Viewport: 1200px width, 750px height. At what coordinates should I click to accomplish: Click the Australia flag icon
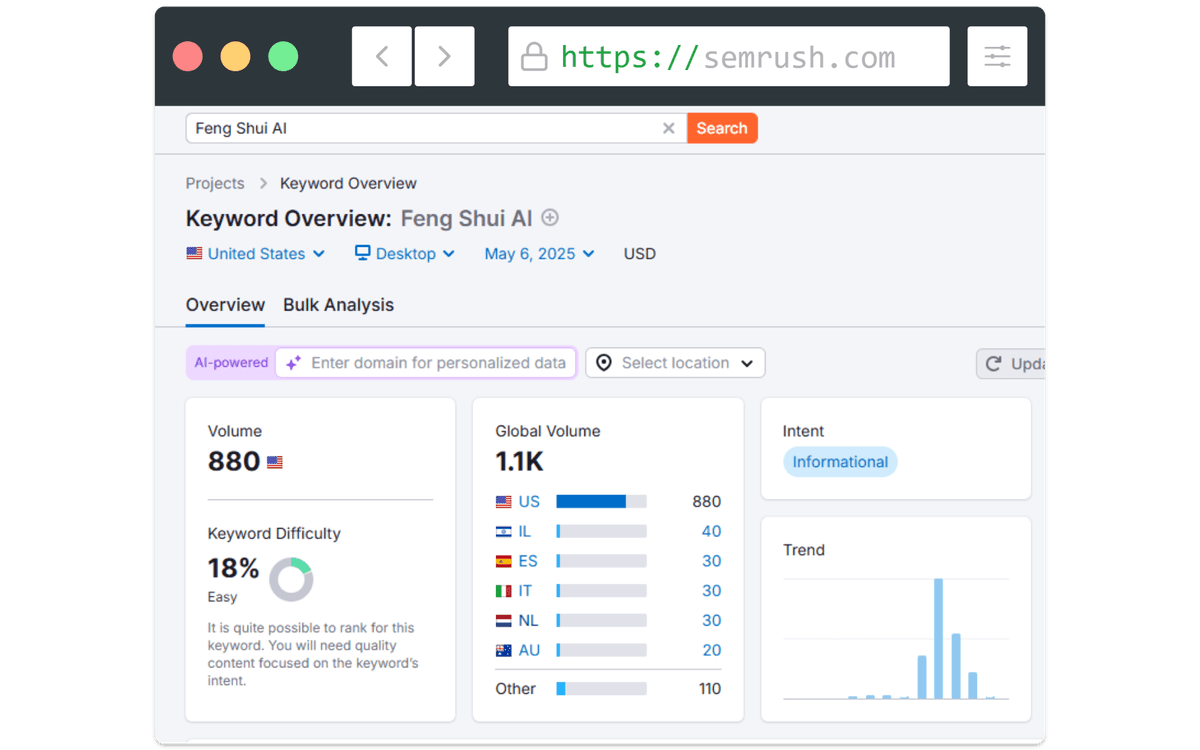pyautogui.click(x=504, y=650)
